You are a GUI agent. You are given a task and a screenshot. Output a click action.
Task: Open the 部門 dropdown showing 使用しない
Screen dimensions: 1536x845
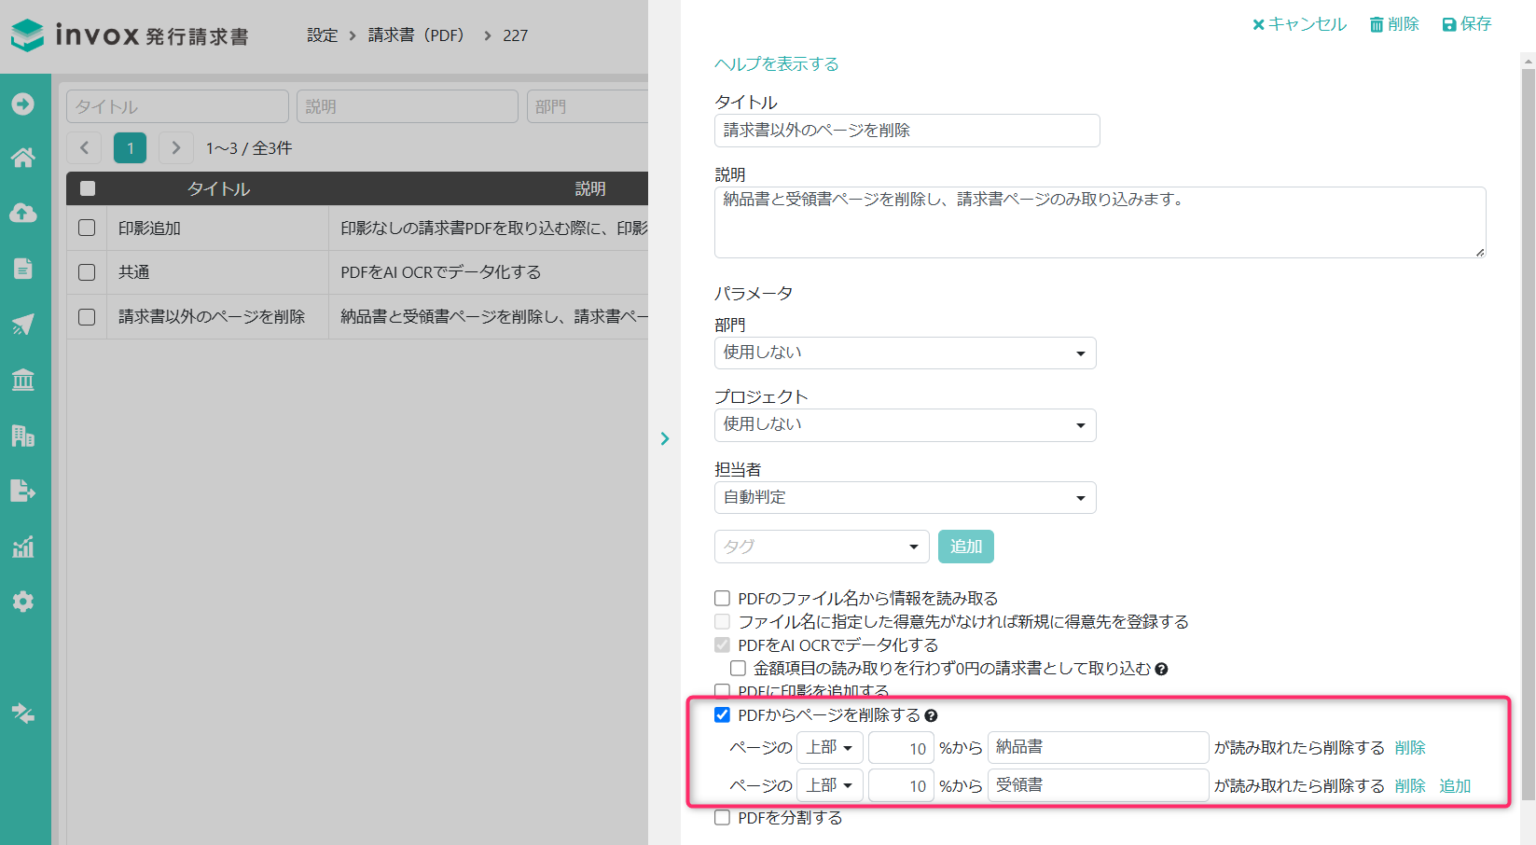click(905, 353)
